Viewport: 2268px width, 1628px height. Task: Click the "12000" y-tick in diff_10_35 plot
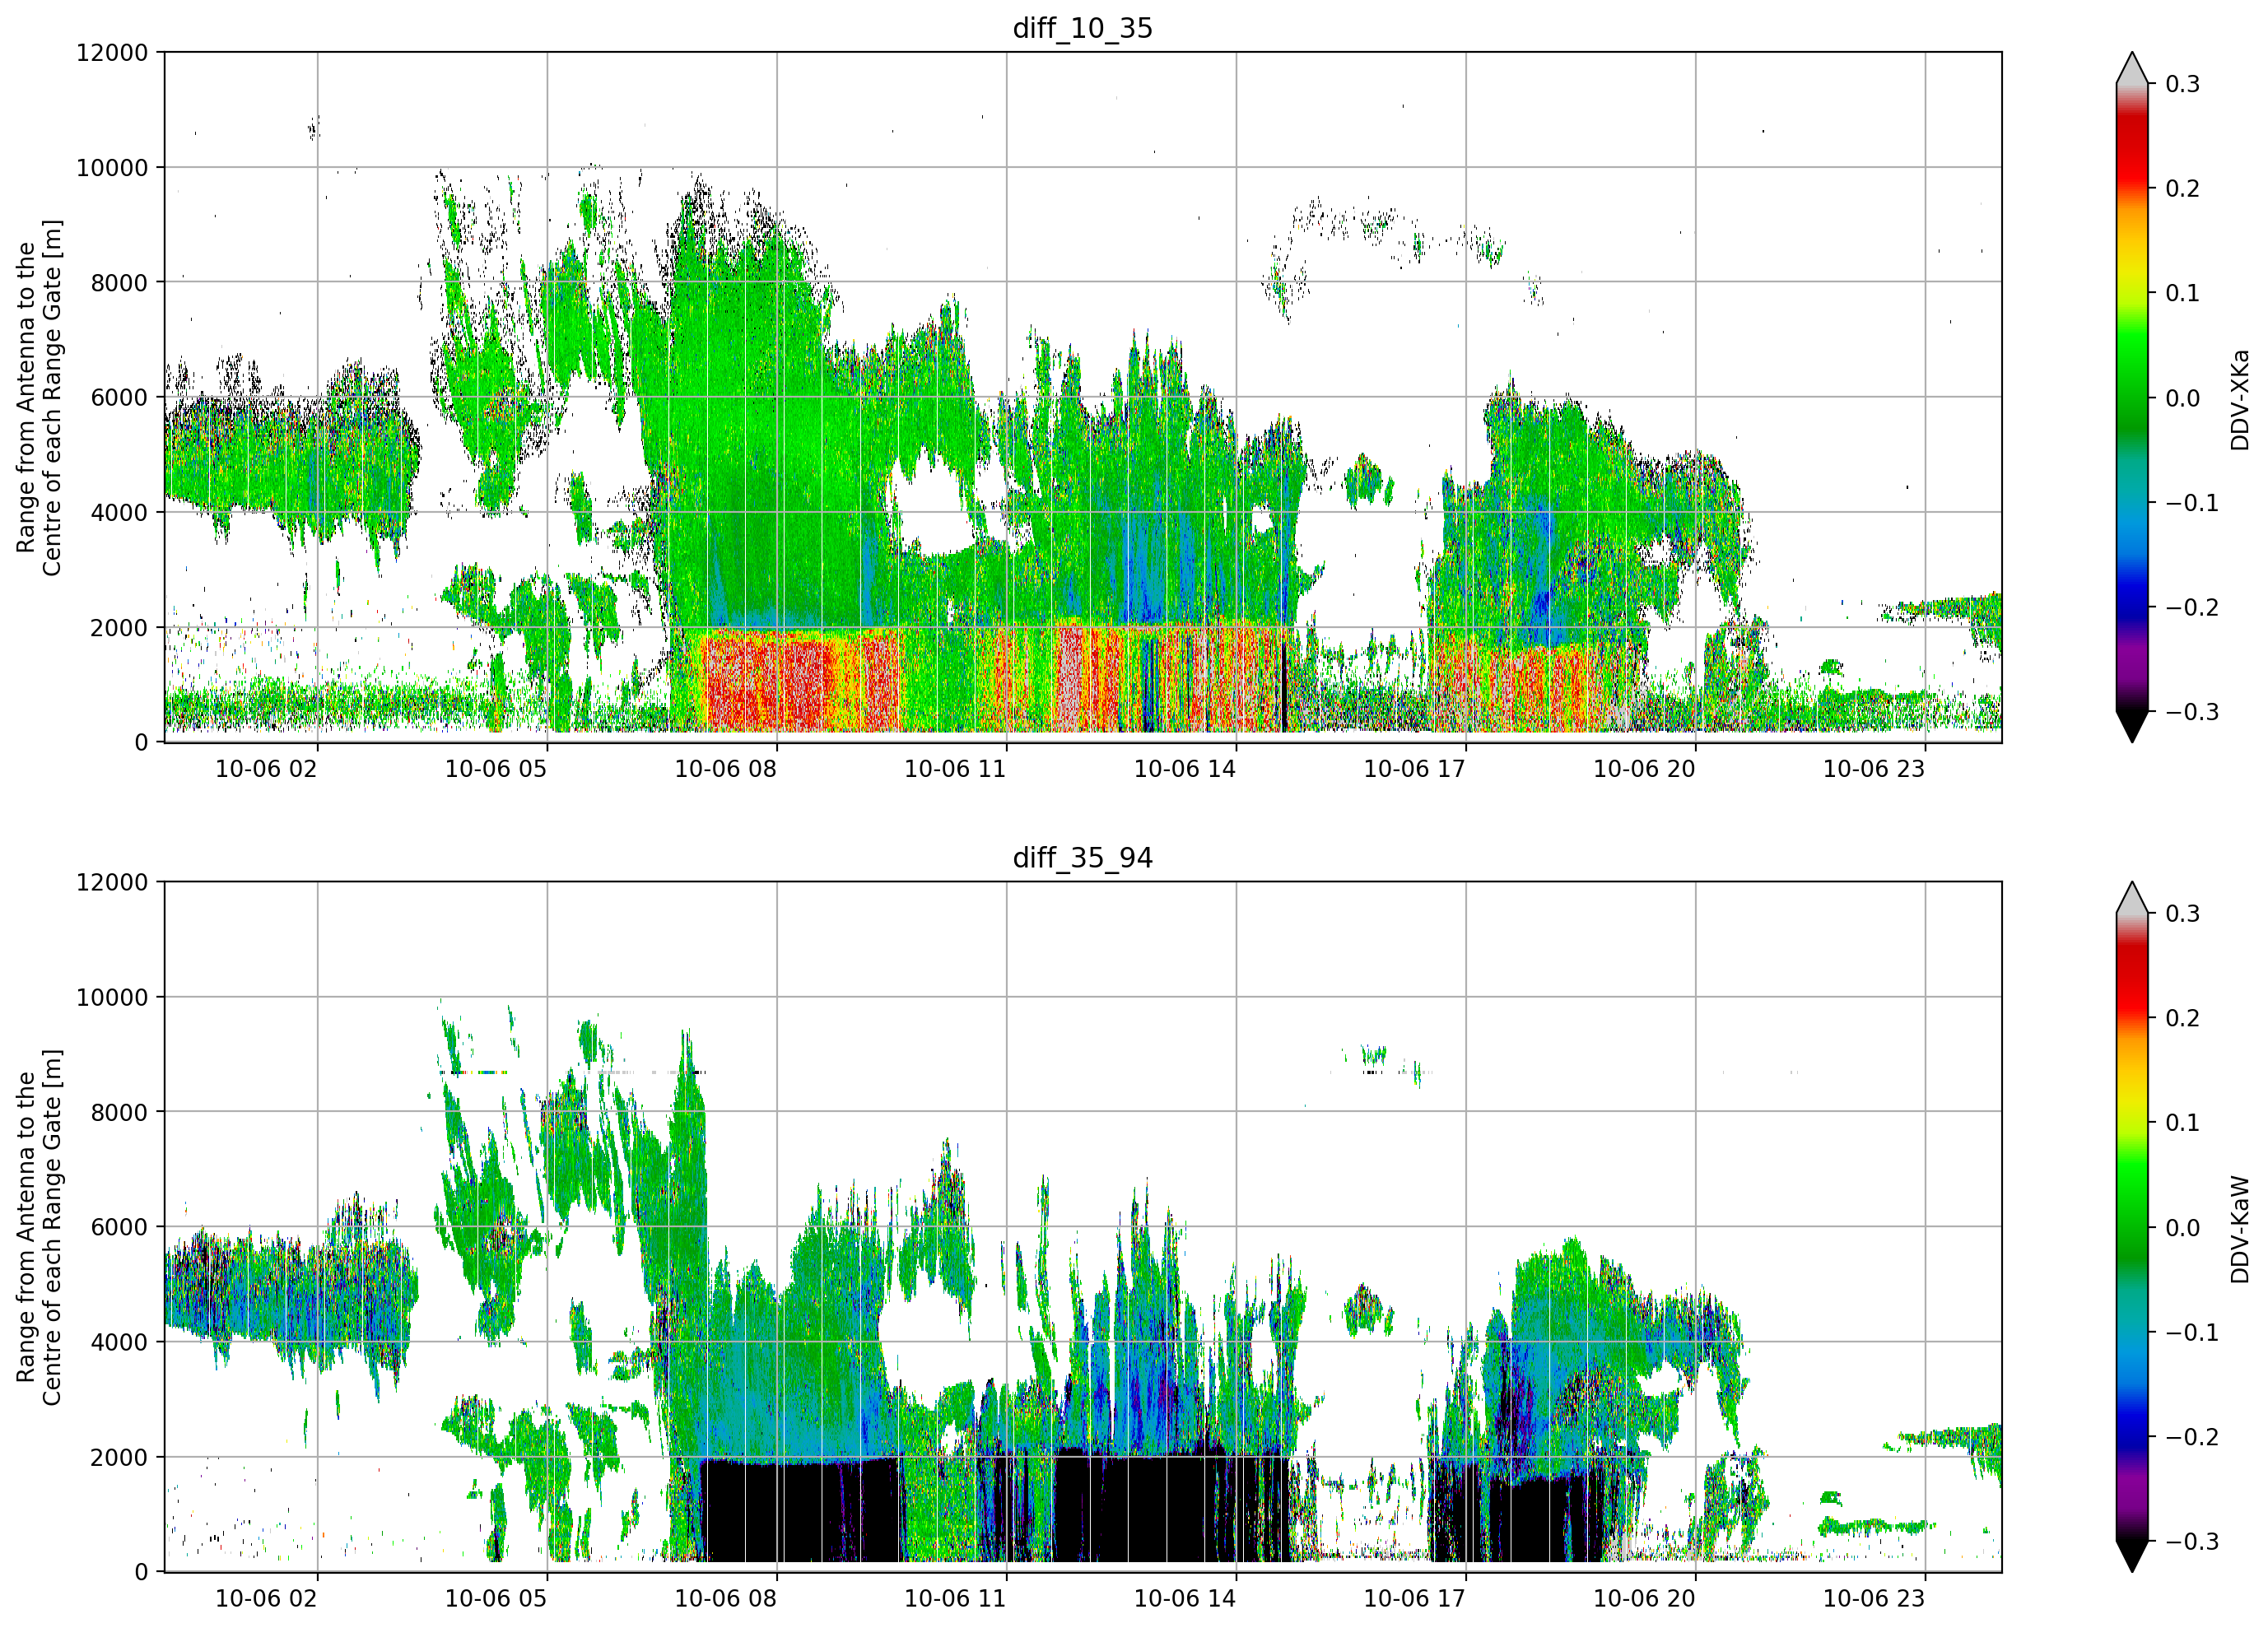[x=112, y=52]
